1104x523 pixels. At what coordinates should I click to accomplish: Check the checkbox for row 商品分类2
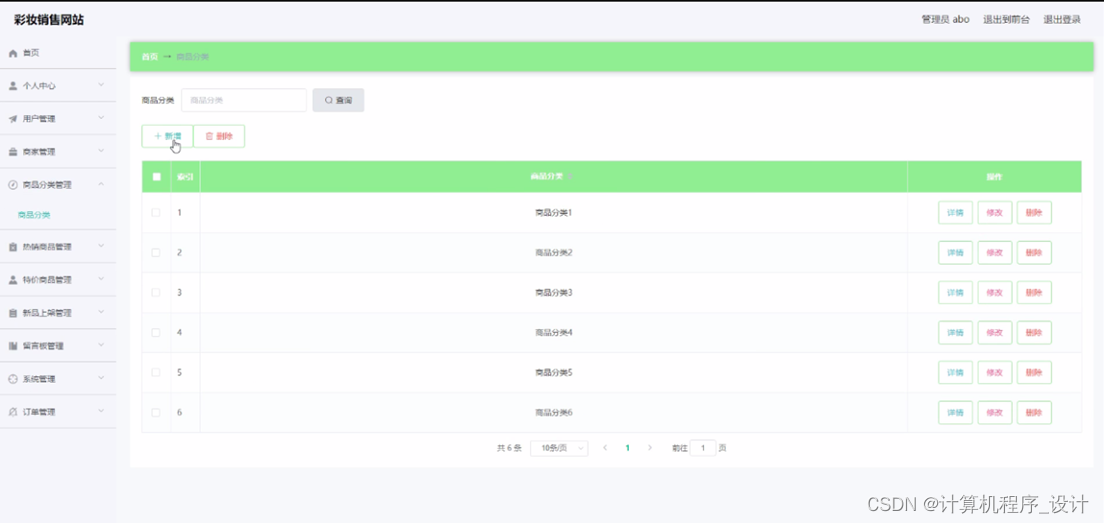[x=156, y=253]
